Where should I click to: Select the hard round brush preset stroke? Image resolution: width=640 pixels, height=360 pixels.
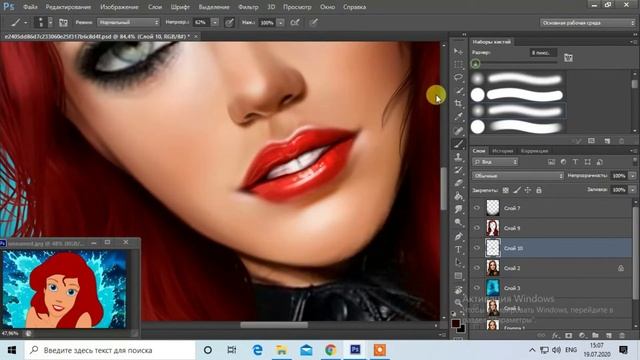(x=525, y=95)
